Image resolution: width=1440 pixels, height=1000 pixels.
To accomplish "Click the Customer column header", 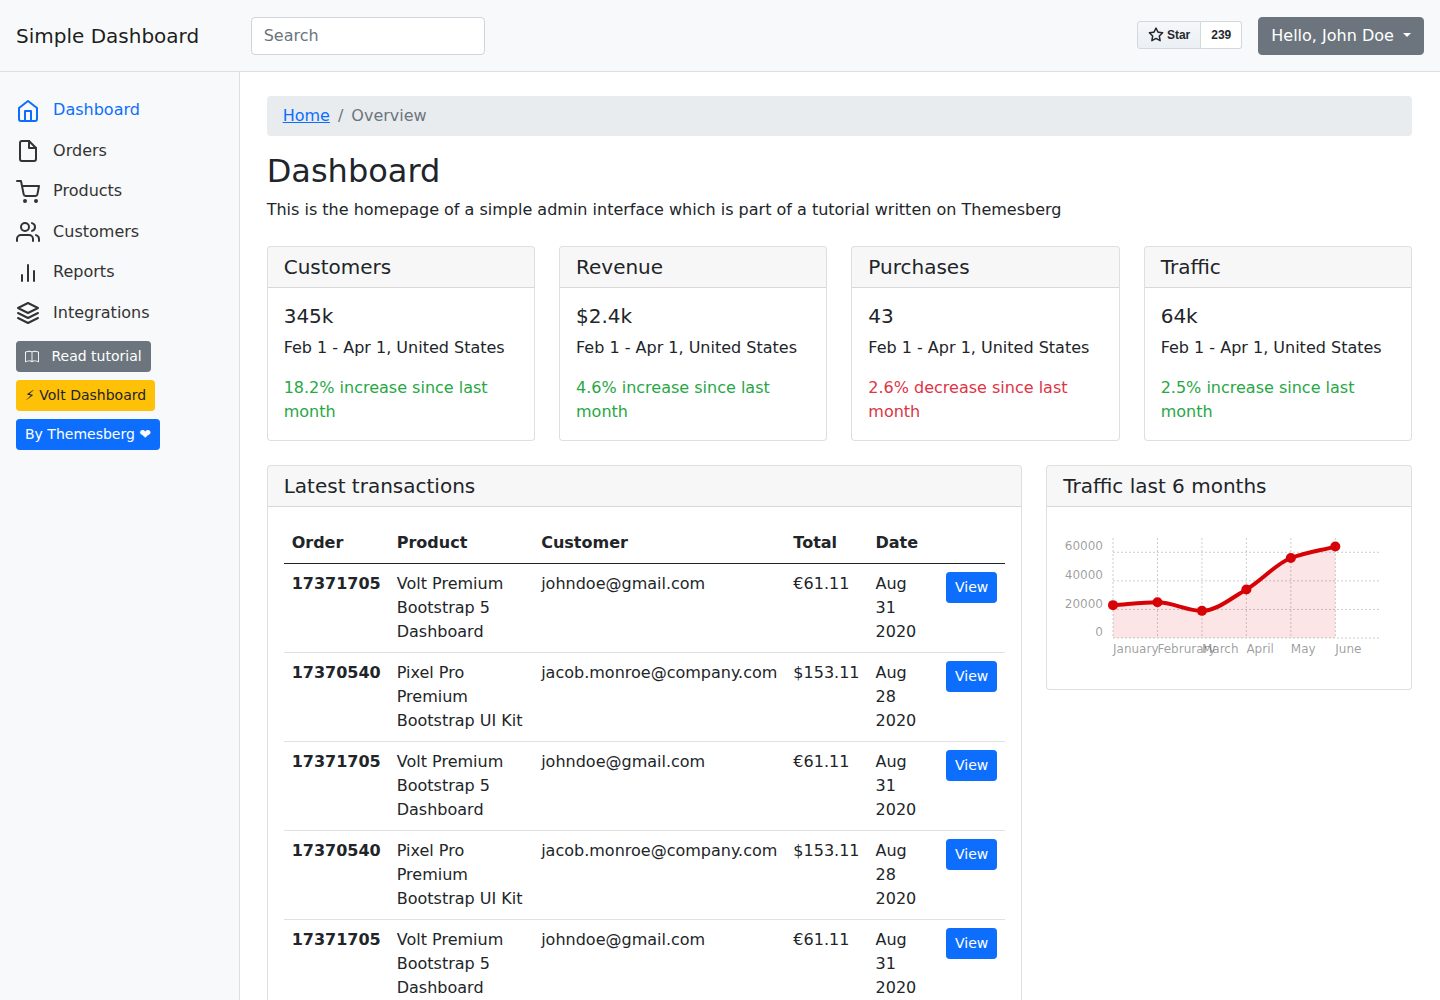I will [584, 542].
